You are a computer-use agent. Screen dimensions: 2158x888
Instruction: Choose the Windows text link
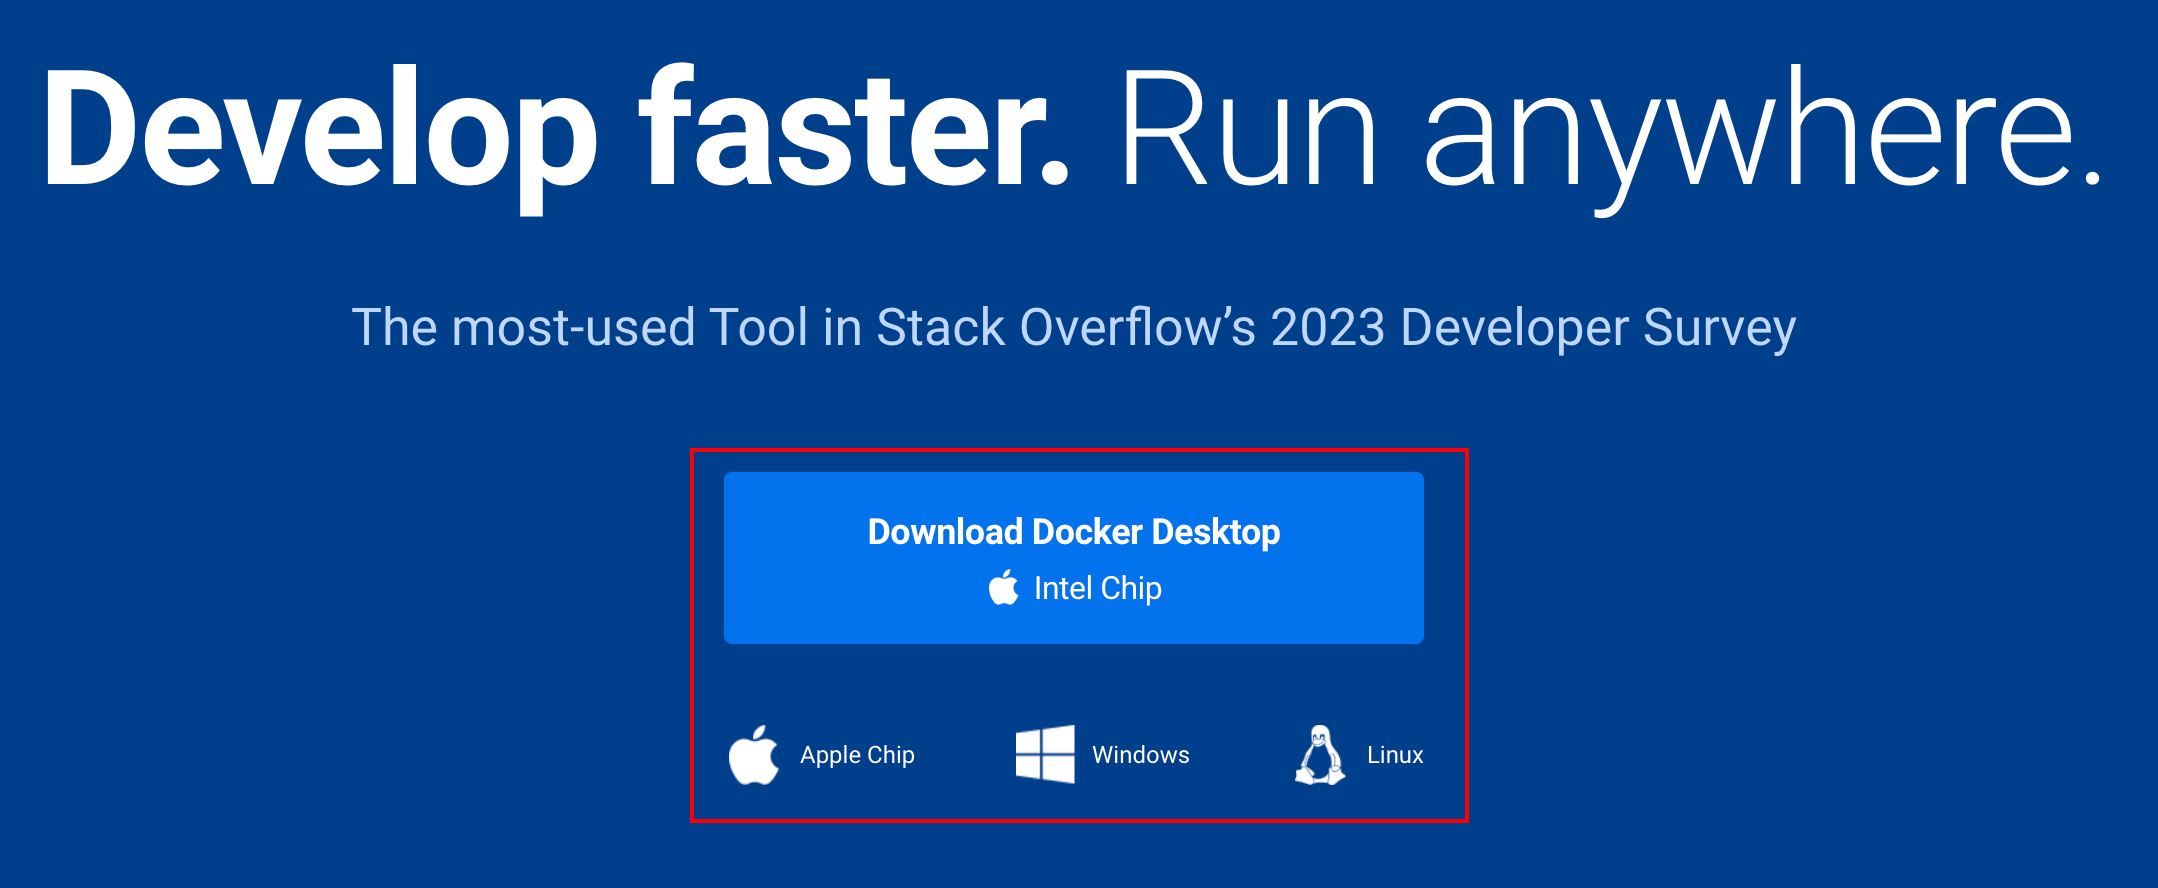[x=1140, y=755]
